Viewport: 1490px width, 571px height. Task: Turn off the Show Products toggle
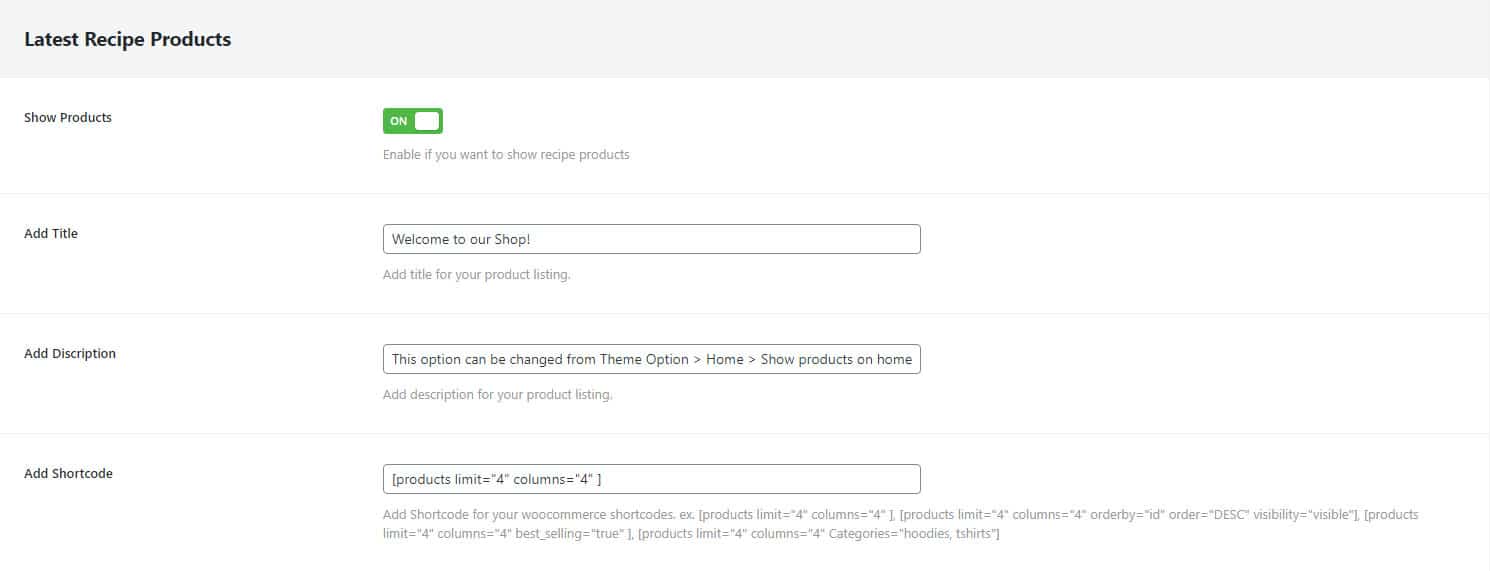412,121
